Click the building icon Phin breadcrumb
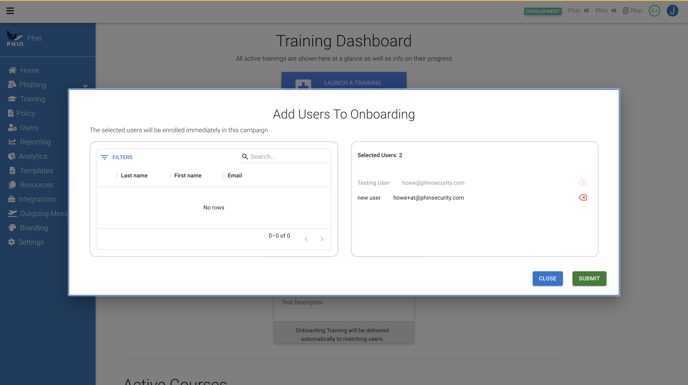Image resolution: width=688 pixels, height=385 pixels. coord(632,11)
